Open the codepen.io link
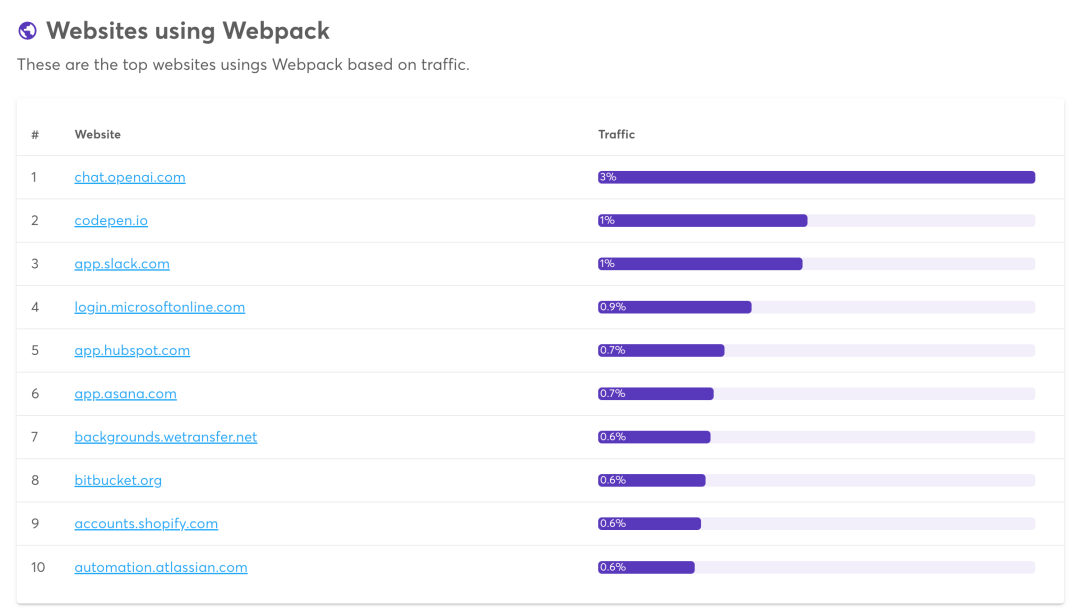 (111, 220)
